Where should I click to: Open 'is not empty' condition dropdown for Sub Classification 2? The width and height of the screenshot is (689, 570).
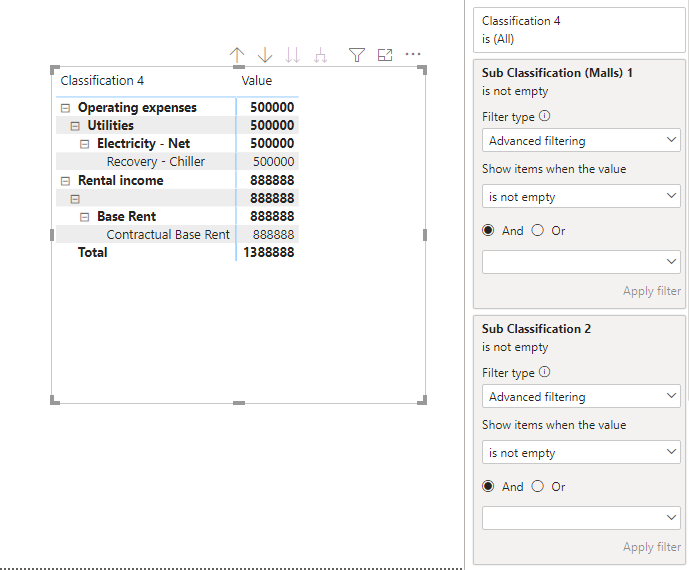pyautogui.click(x=581, y=452)
